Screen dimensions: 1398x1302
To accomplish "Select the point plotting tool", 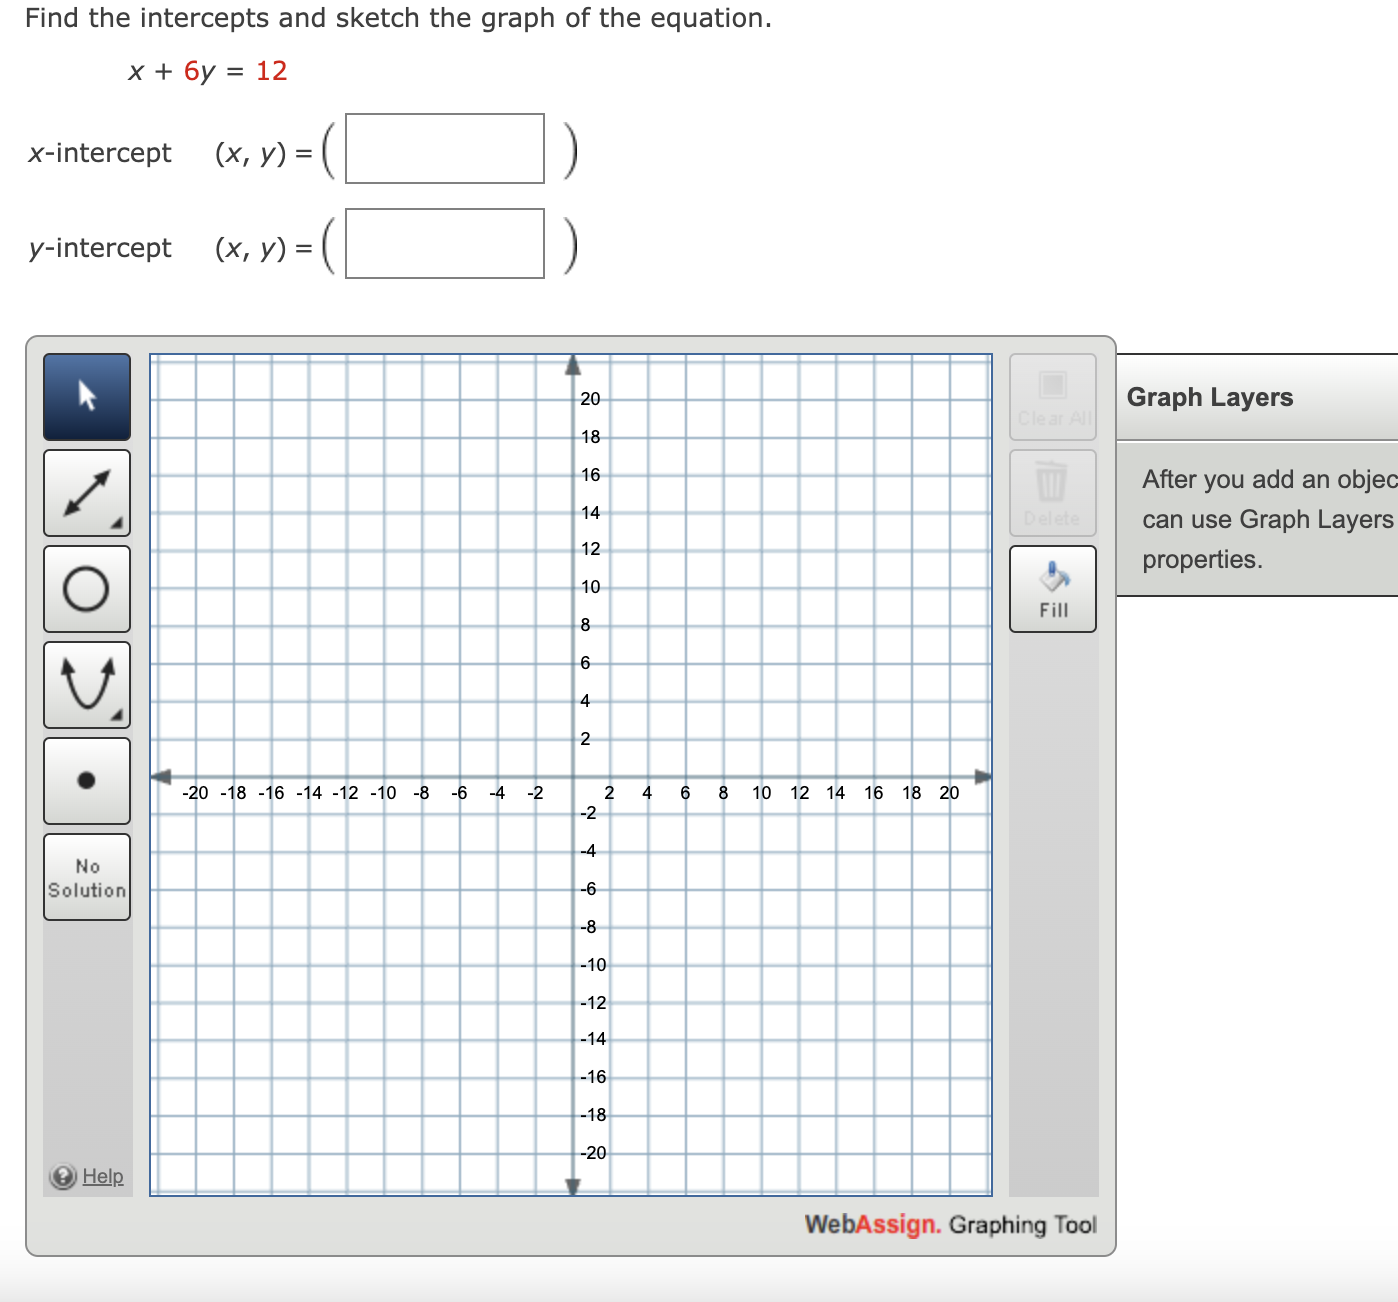I will click(86, 781).
